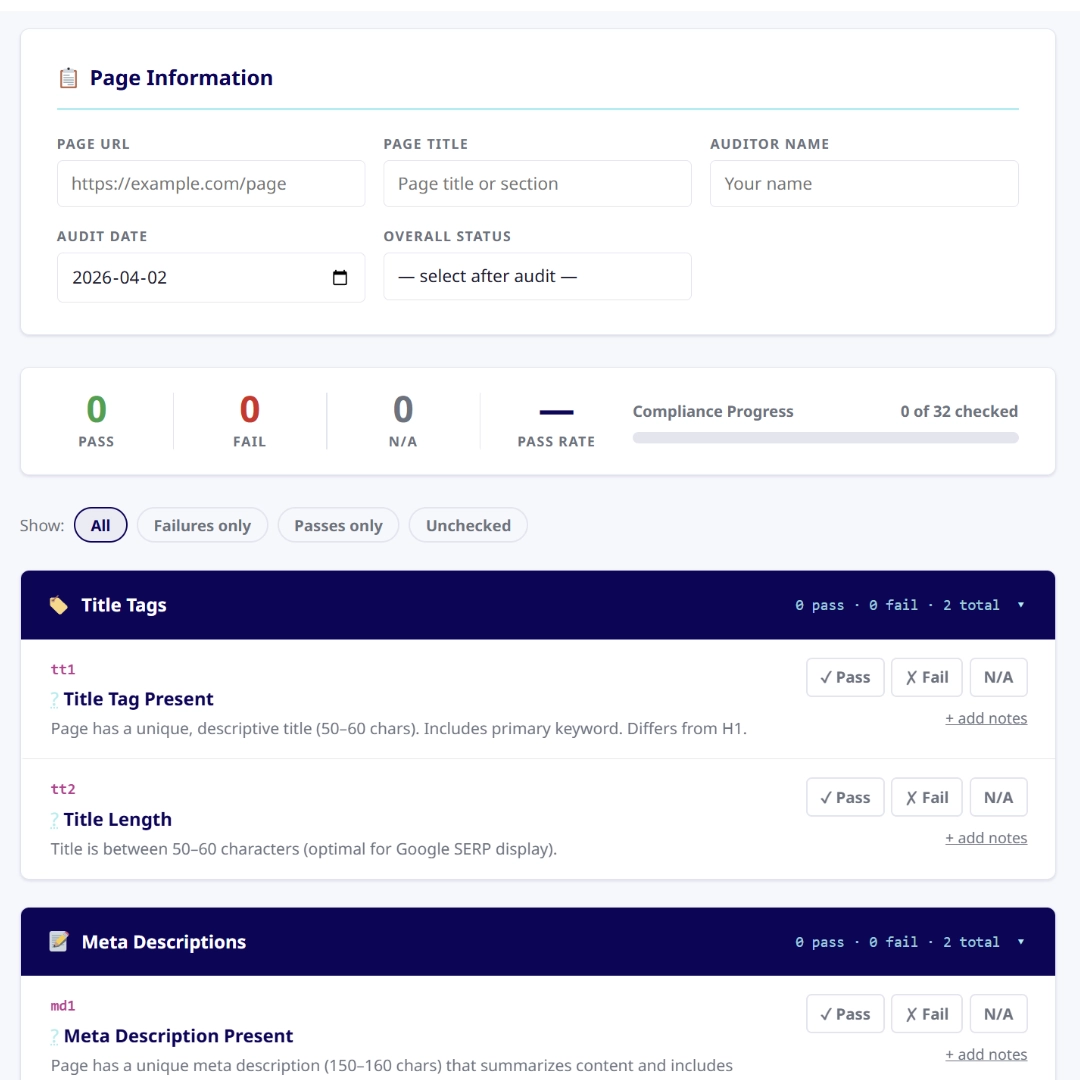The width and height of the screenshot is (1080, 1080).
Task: Click the status icon beside Title Tag Present
Action: 55,700
